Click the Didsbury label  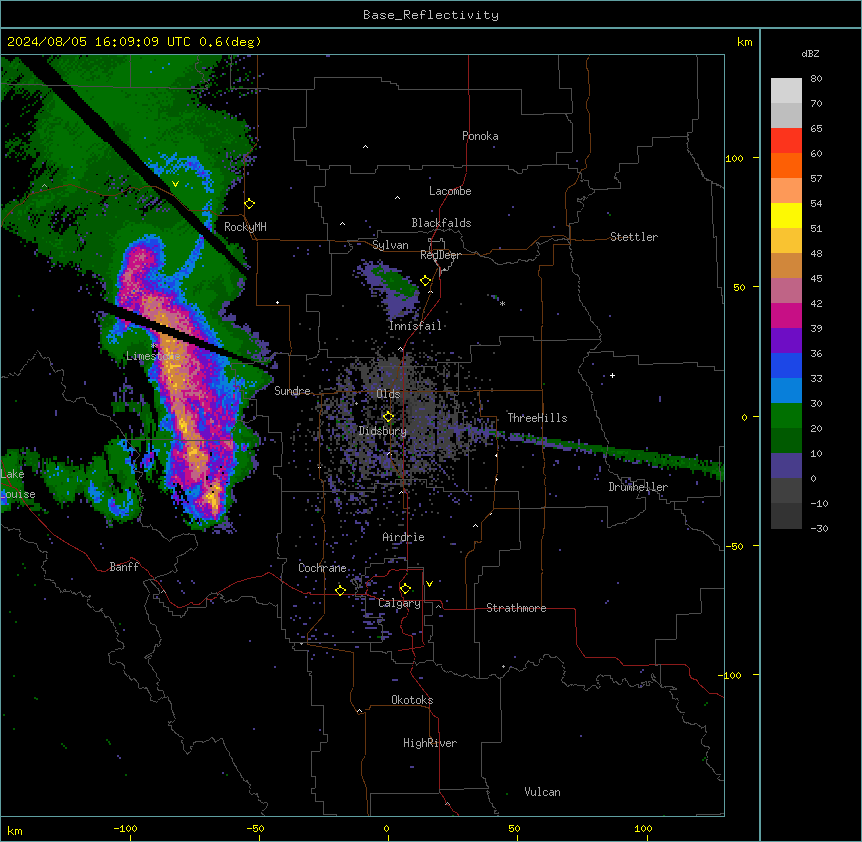383,431
